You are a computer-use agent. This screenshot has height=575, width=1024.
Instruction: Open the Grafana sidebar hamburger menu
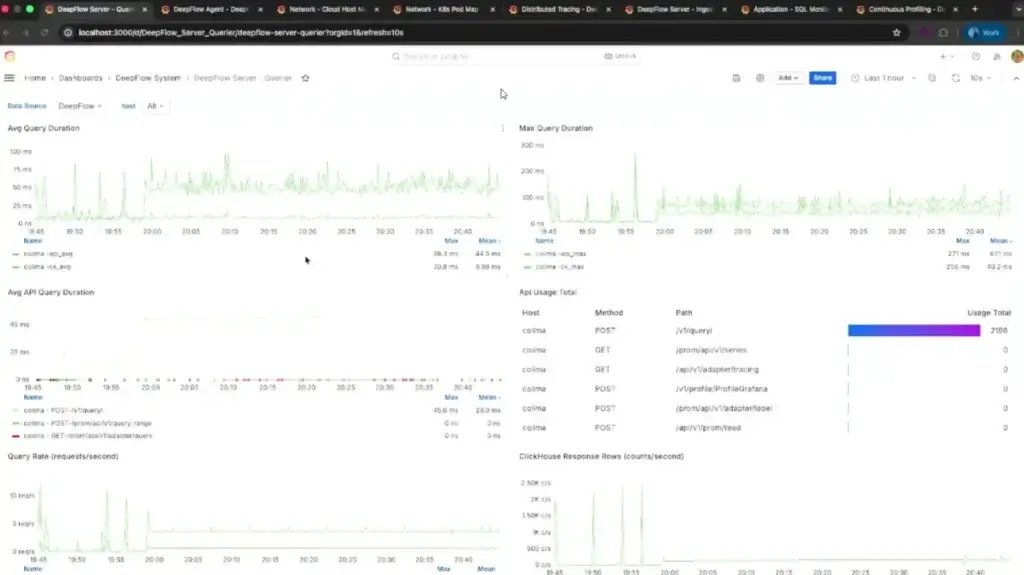click(10, 78)
